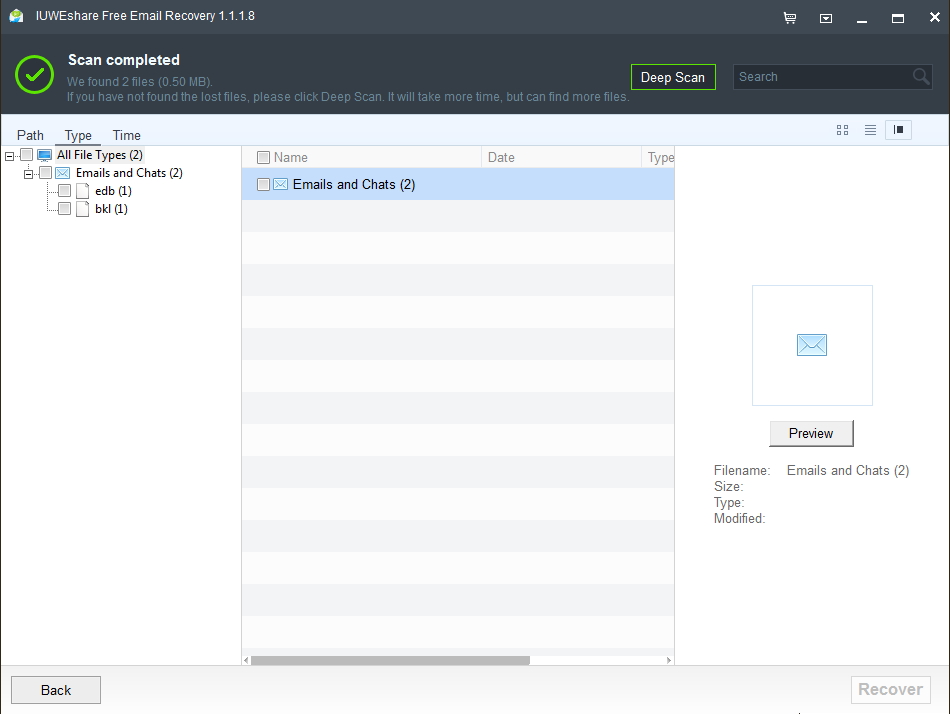The height and width of the screenshot is (714, 950).
Task: Sort by the Type column header
Action: 659,158
